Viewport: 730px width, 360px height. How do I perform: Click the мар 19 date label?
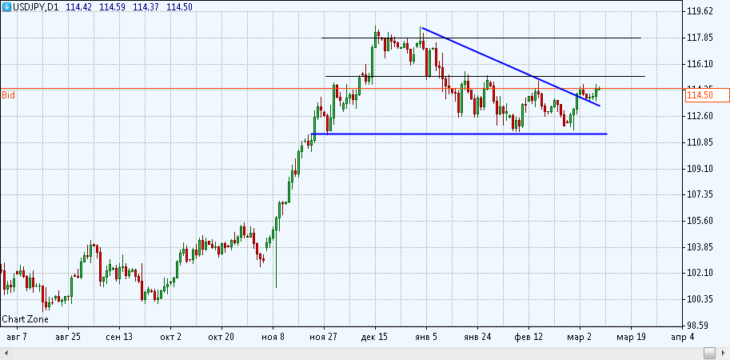pyautogui.click(x=631, y=337)
